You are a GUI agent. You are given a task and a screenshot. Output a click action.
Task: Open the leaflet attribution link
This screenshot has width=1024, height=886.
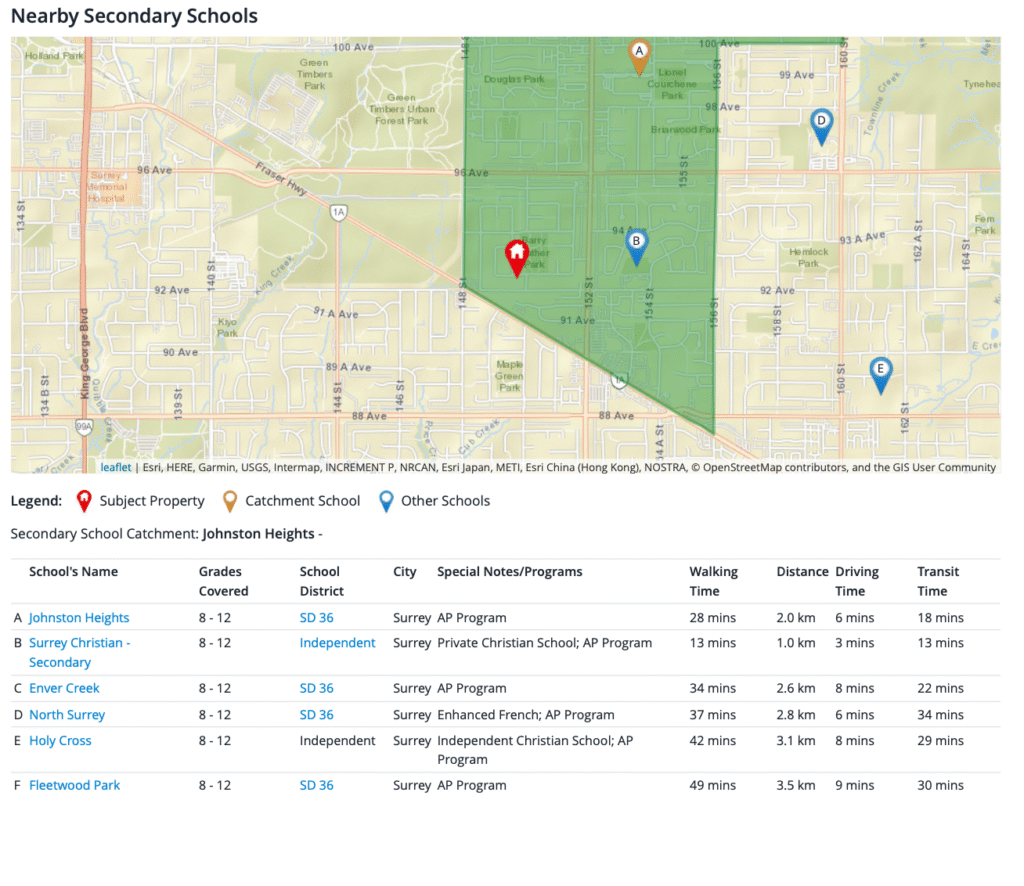[x=116, y=467]
